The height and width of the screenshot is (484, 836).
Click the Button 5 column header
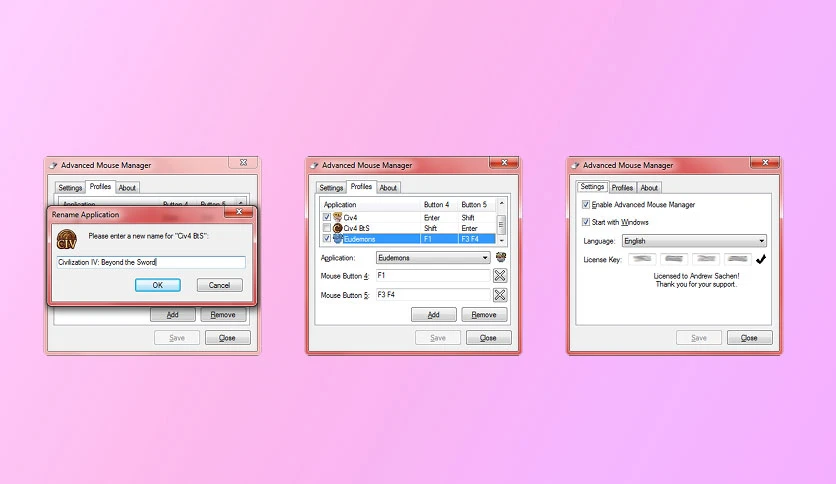pyautogui.click(x=477, y=205)
